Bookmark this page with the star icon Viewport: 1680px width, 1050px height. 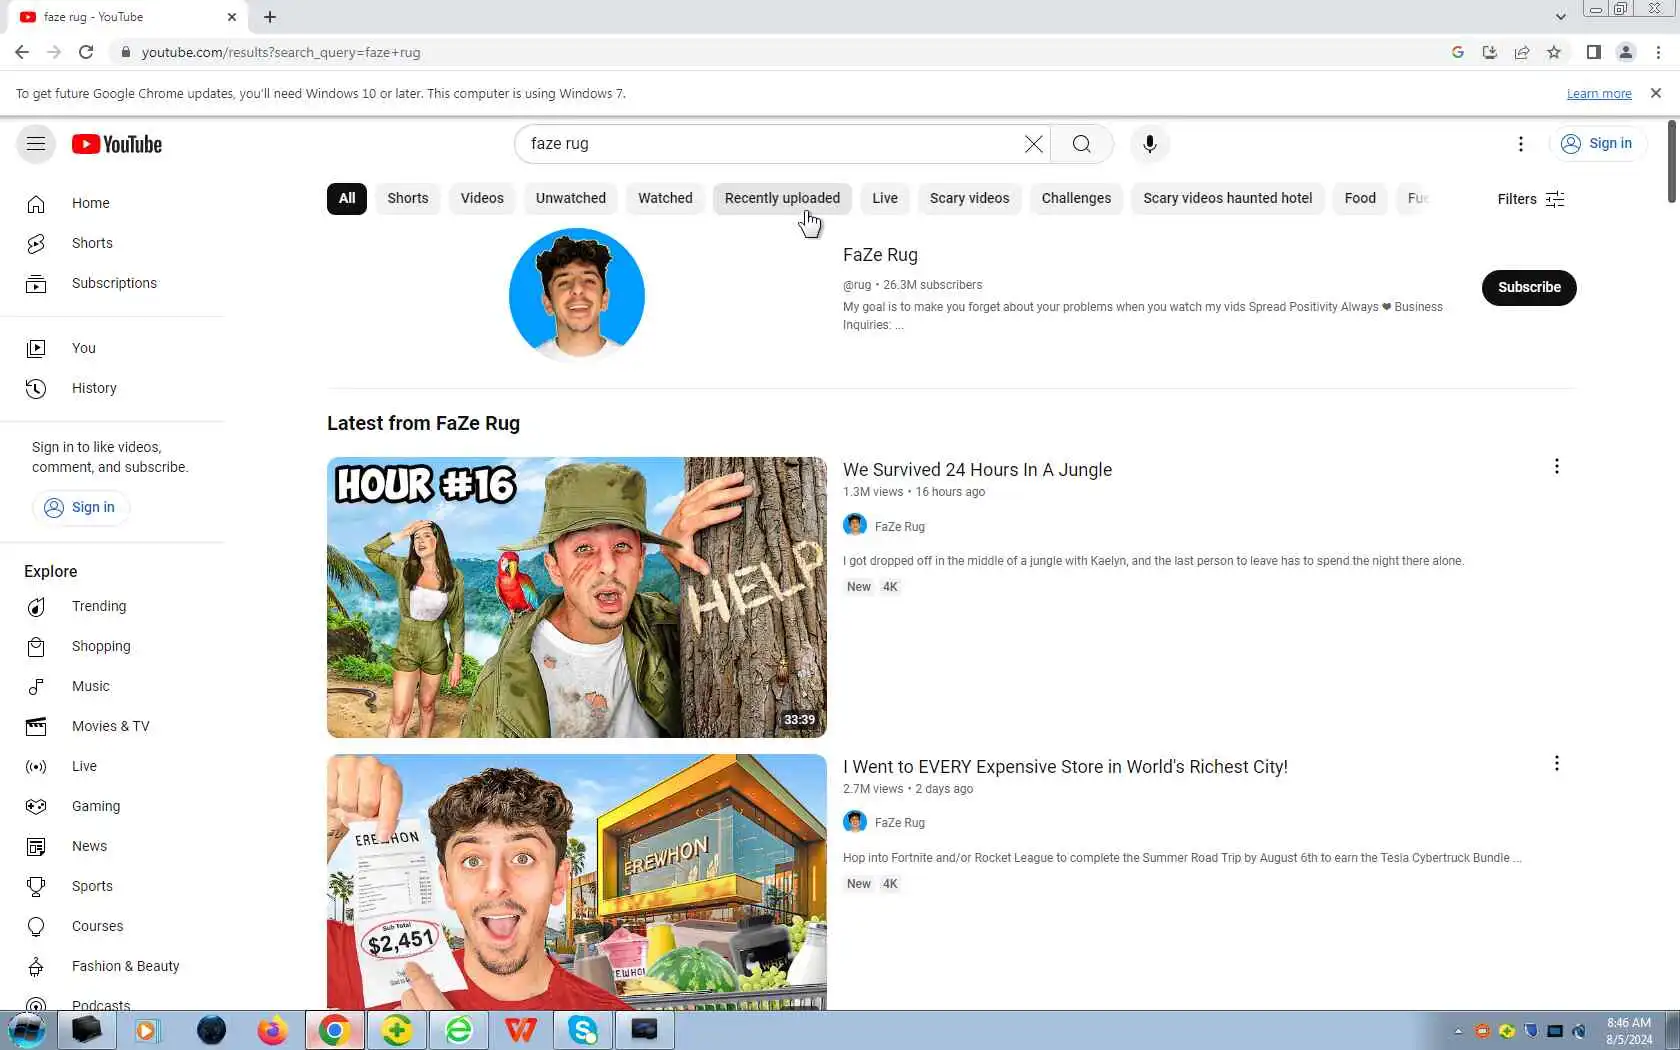point(1554,52)
